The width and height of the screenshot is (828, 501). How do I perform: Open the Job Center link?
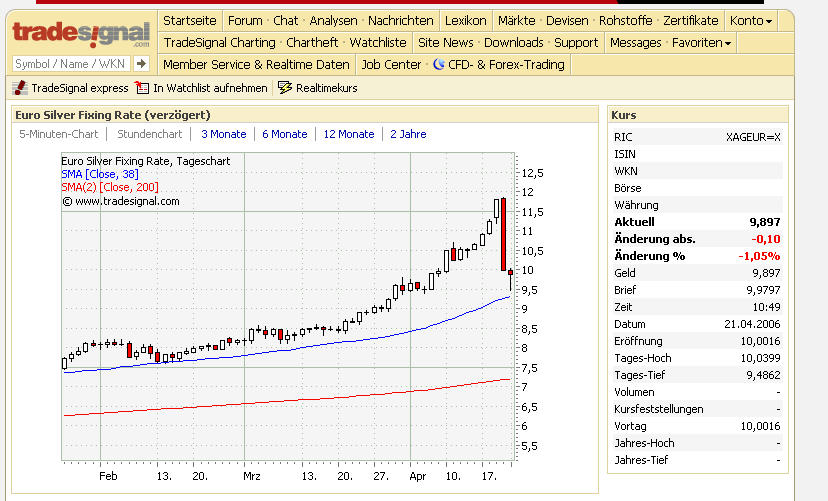[x=391, y=64]
